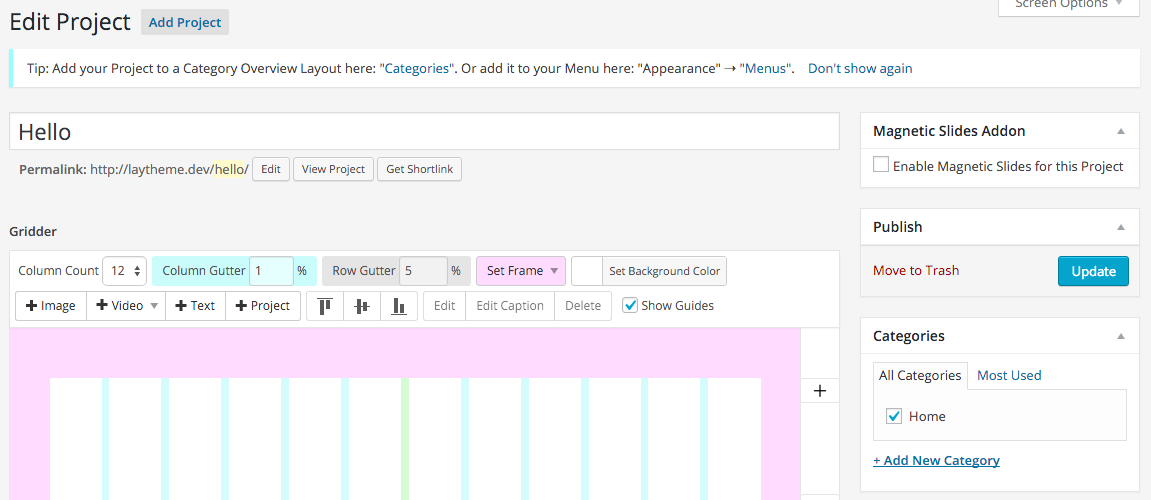The width and height of the screenshot is (1151, 500).
Task: Click the align top icon
Action: tap(325, 306)
